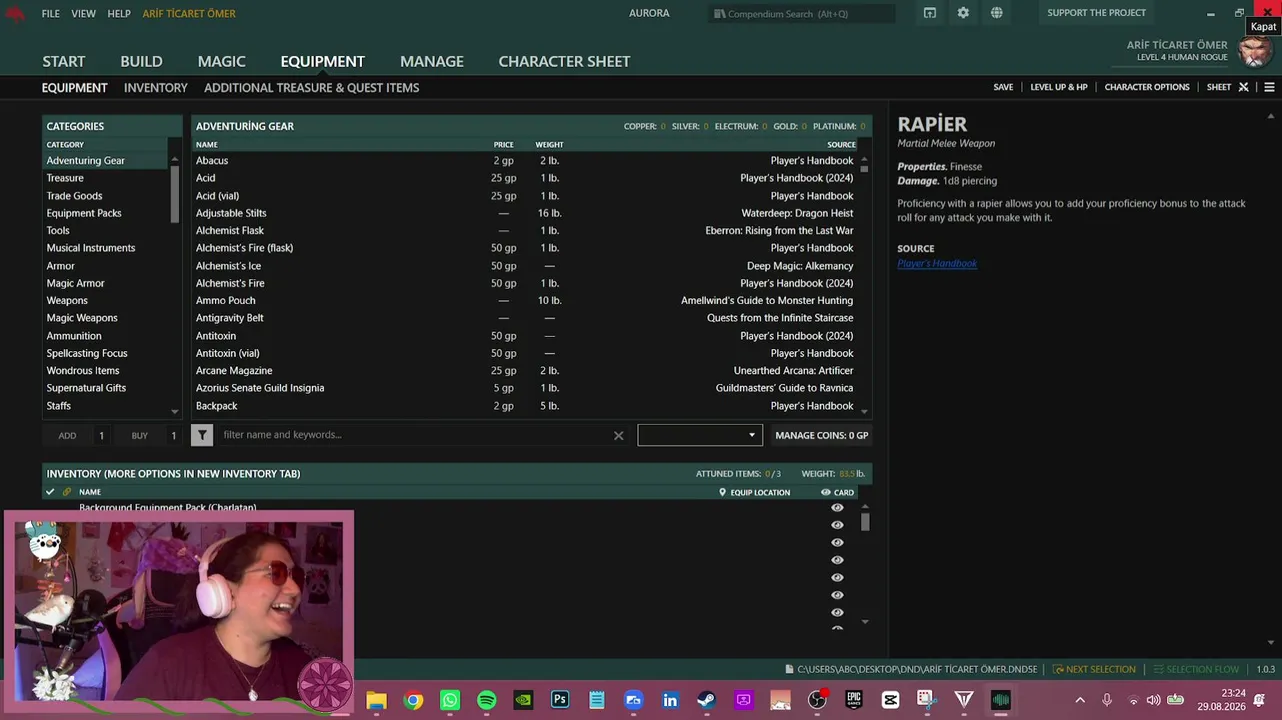Open CHARACTER OPTIONS
Viewport: 1282px width, 720px height.
click(x=1147, y=87)
